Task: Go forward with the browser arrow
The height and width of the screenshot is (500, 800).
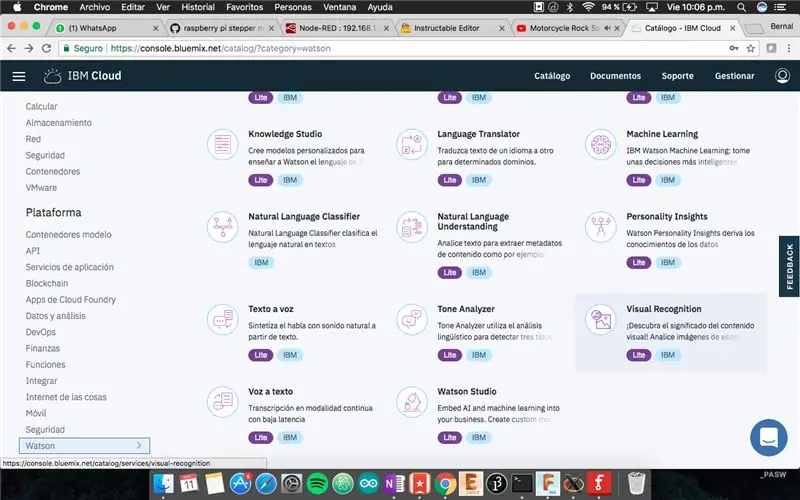Action: pos(29,48)
